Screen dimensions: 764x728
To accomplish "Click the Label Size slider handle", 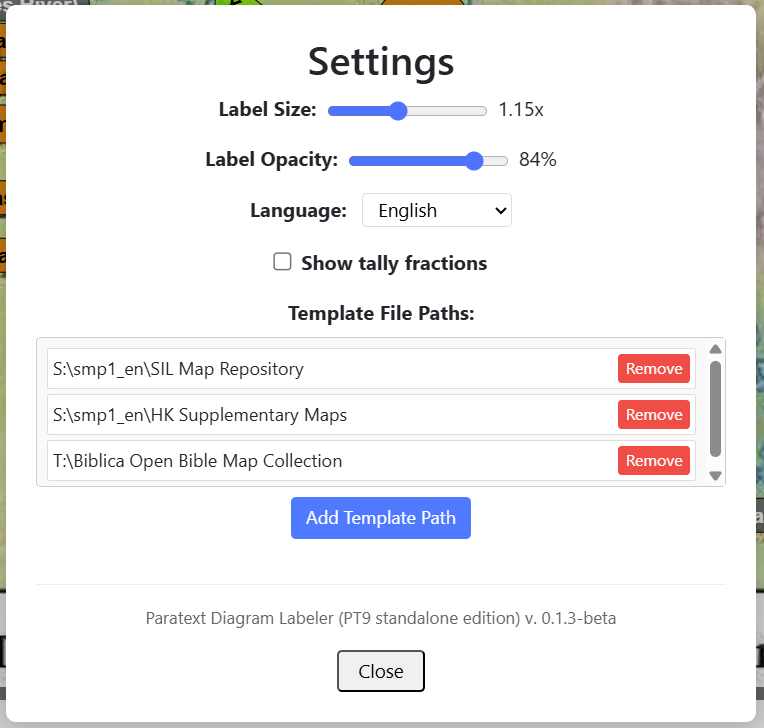I will tap(398, 110).
